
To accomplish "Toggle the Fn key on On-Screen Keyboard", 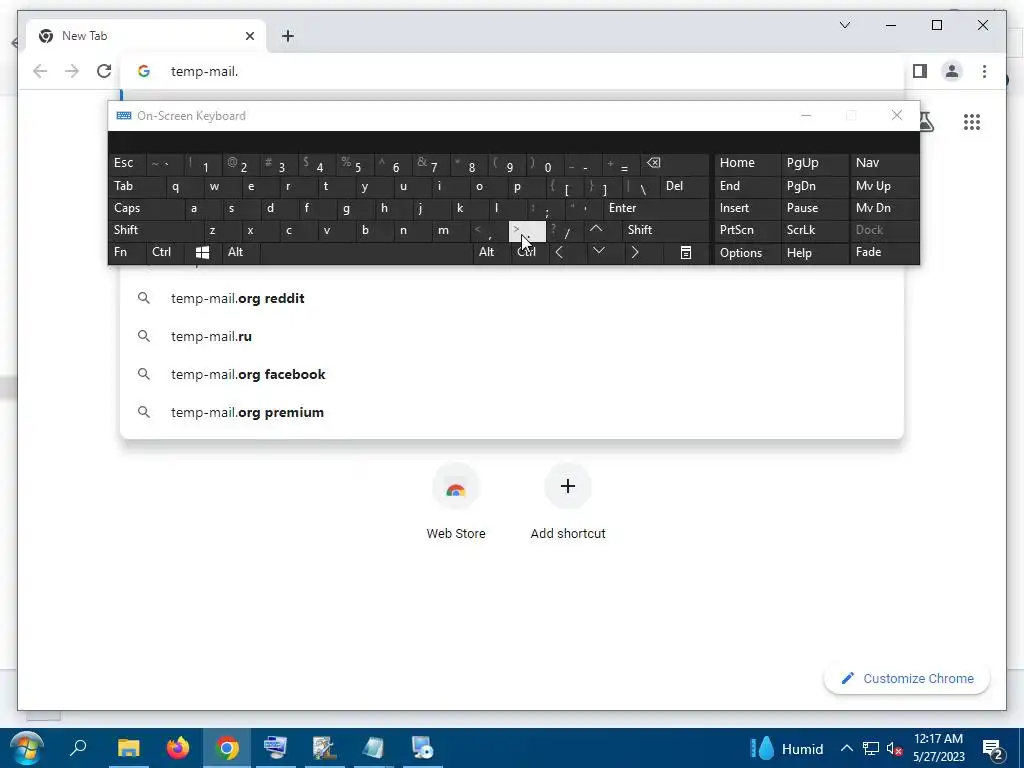I will pyautogui.click(x=127, y=252).
